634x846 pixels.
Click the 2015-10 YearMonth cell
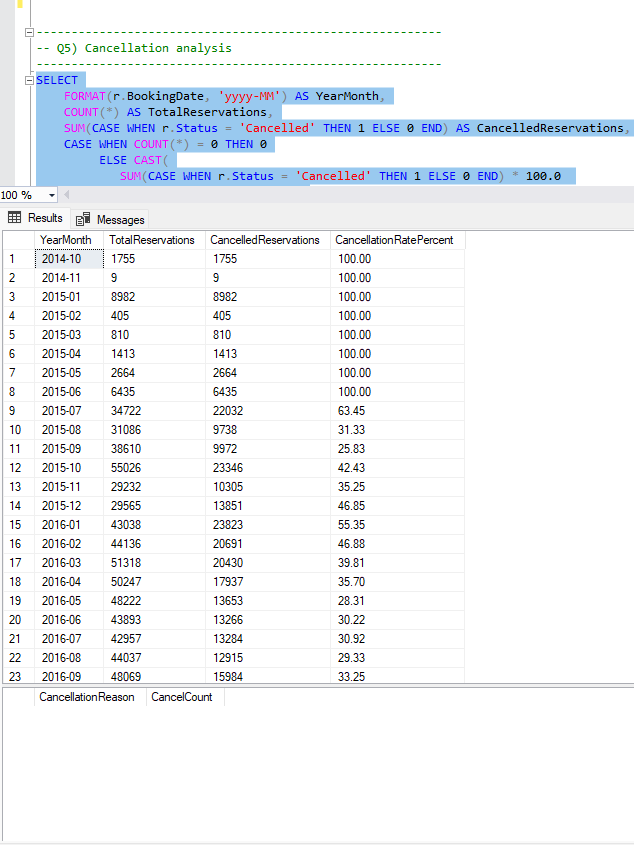(x=69, y=468)
